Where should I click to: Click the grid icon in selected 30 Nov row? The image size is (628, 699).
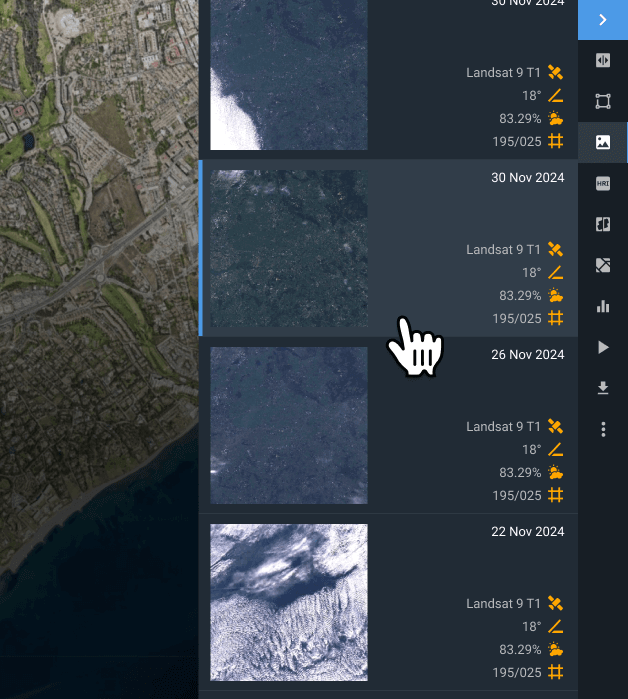[555, 318]
